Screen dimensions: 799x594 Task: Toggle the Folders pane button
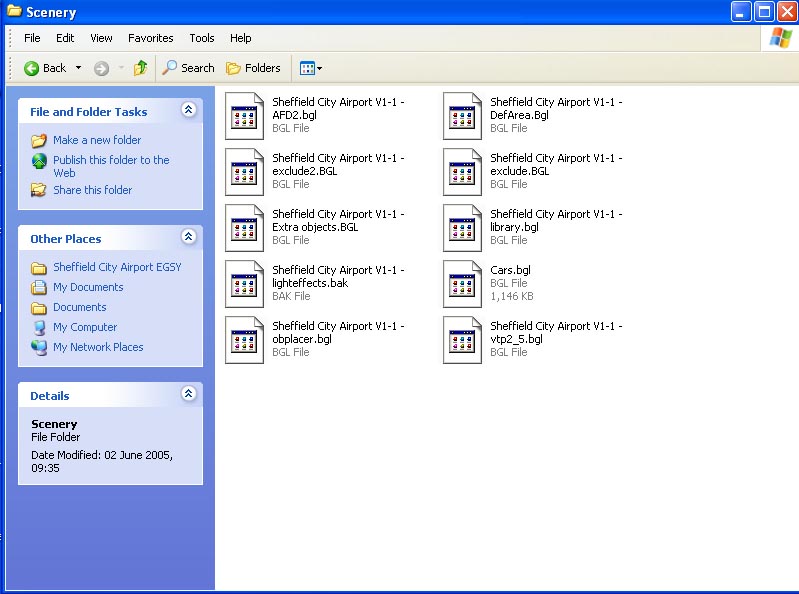[x=253, y=68]
